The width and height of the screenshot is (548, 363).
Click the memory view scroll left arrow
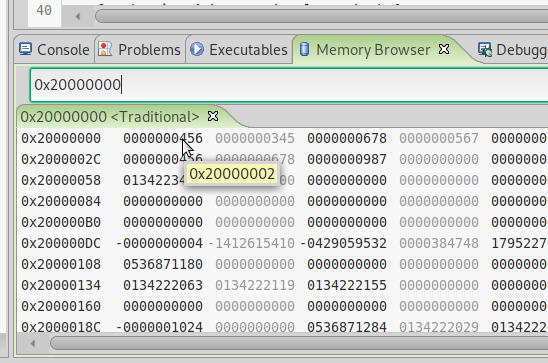[x=33, y=343]
